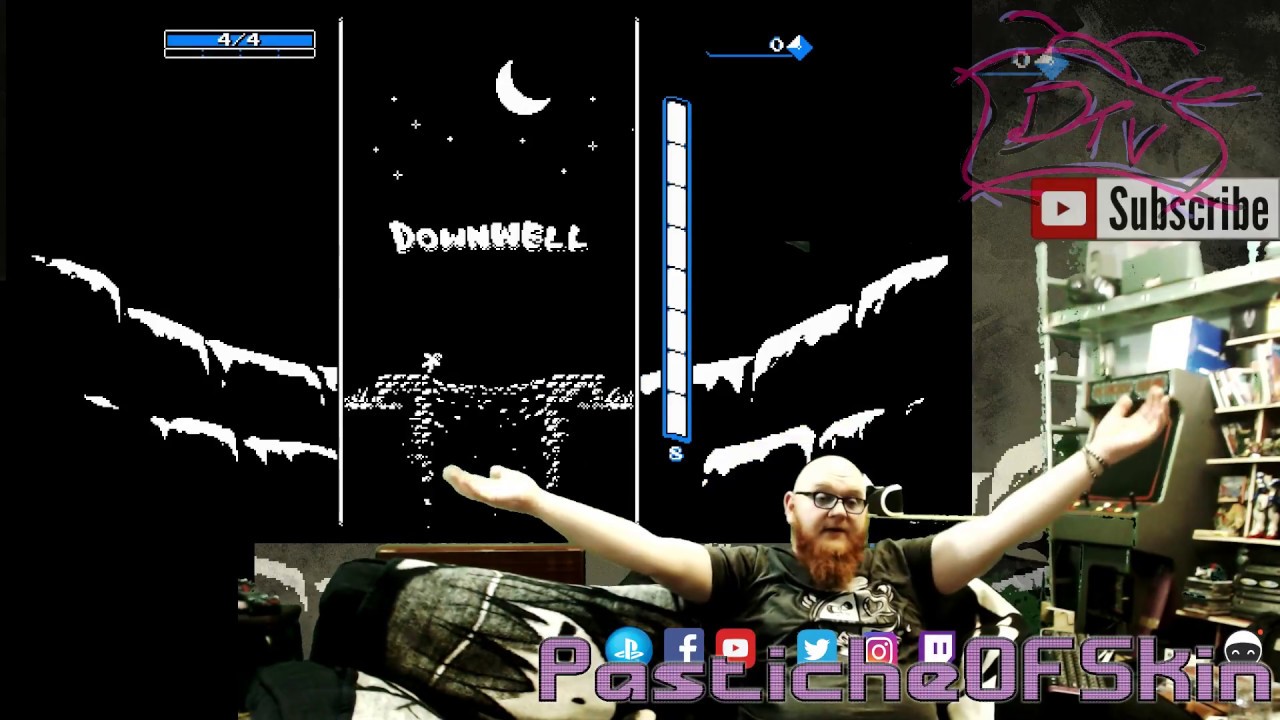
Task: Select the player character standing on the well
Action: (432, 363)
